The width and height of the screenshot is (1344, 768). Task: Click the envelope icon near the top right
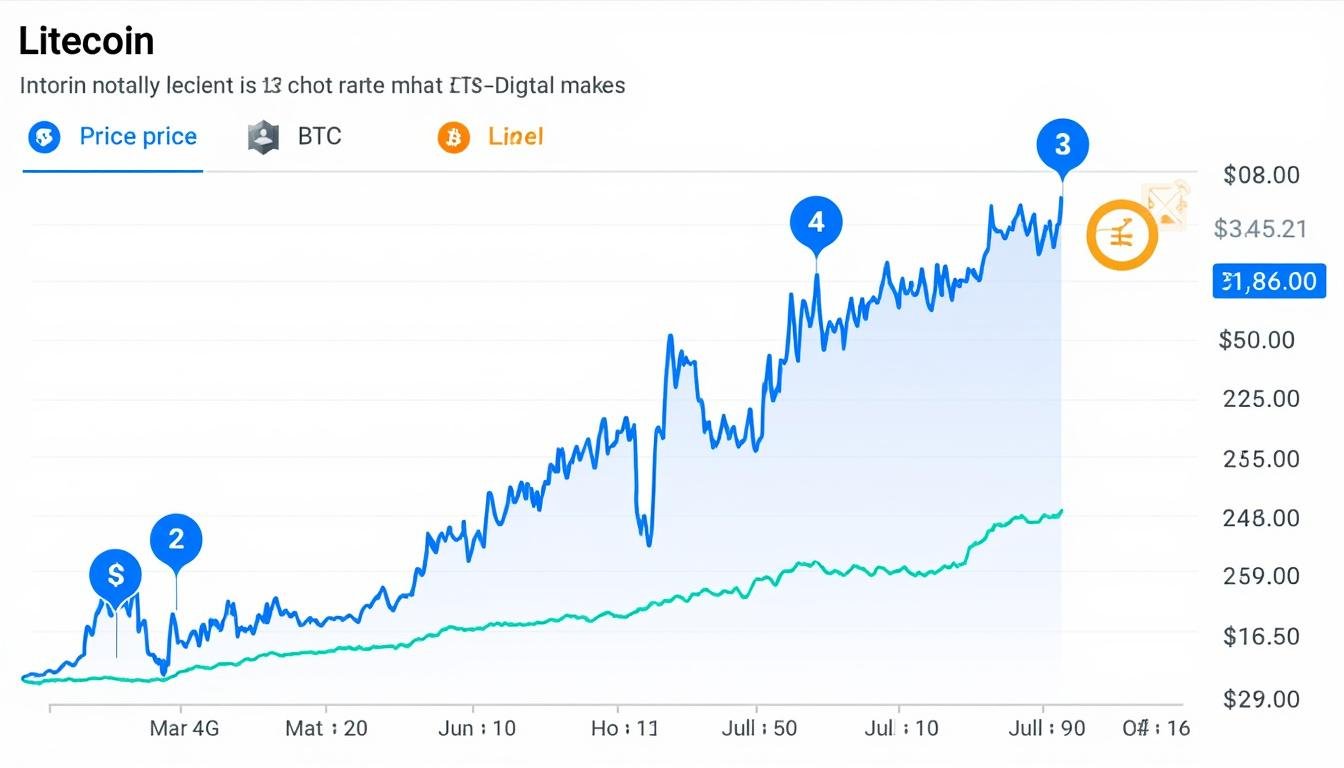[1163, 207]
